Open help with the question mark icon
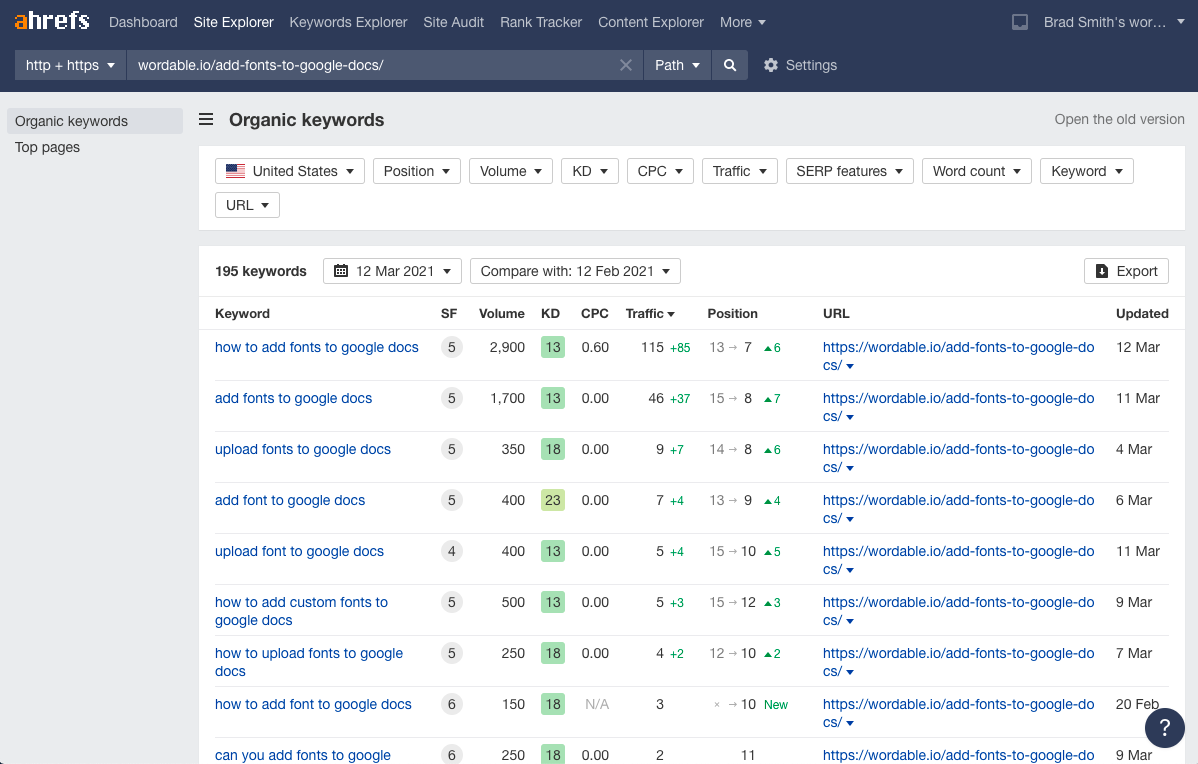 (1164, 728)
